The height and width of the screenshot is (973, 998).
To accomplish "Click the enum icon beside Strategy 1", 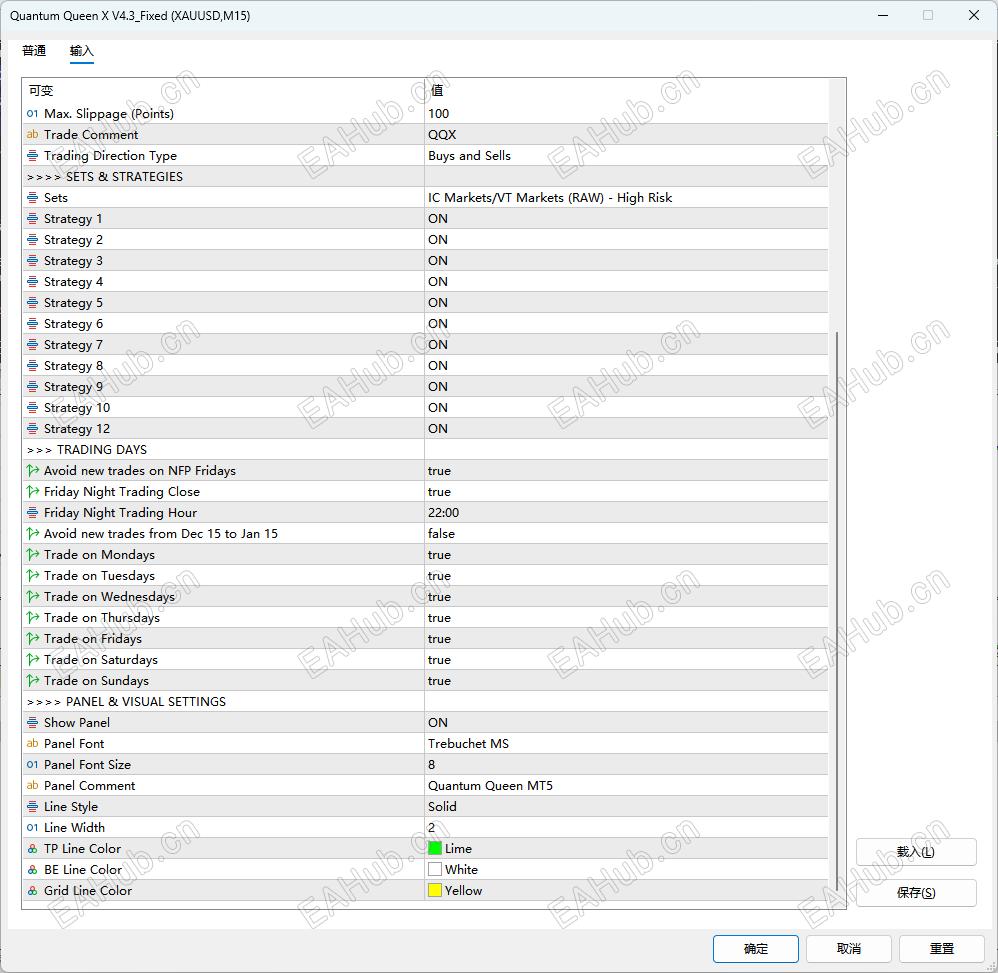I will click(32, 219).
